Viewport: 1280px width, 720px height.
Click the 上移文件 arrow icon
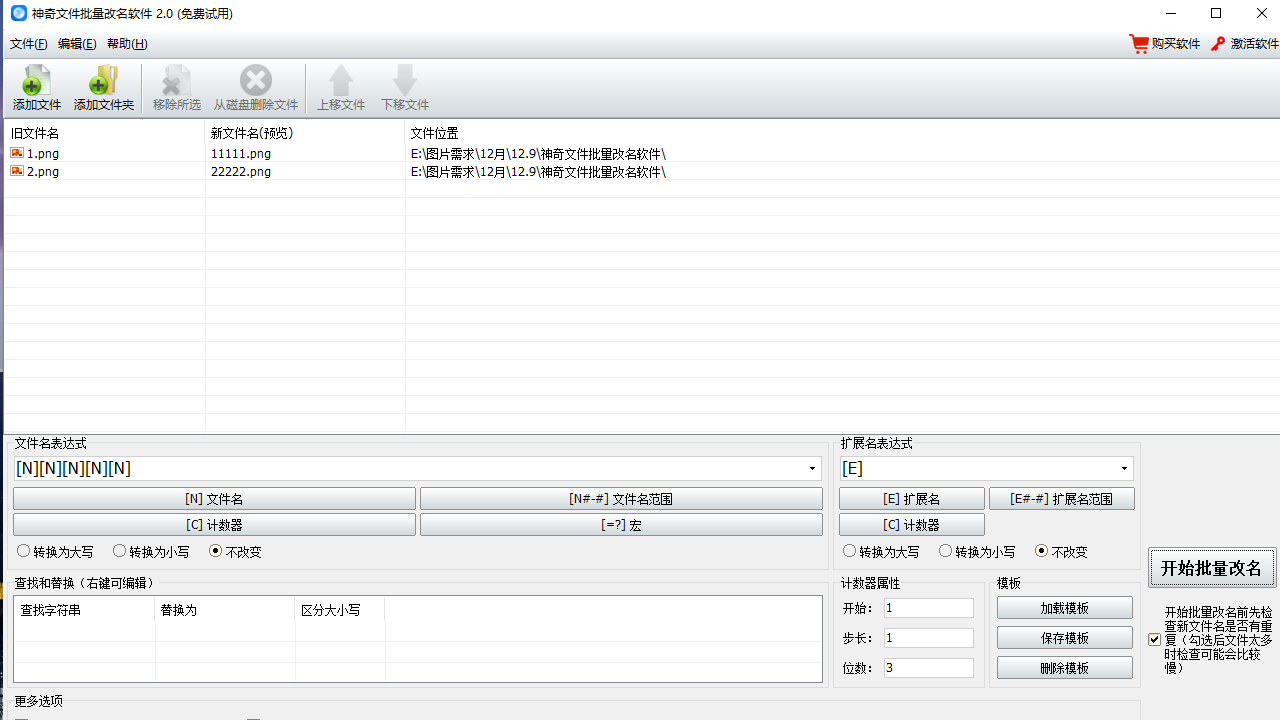[341, 86]
